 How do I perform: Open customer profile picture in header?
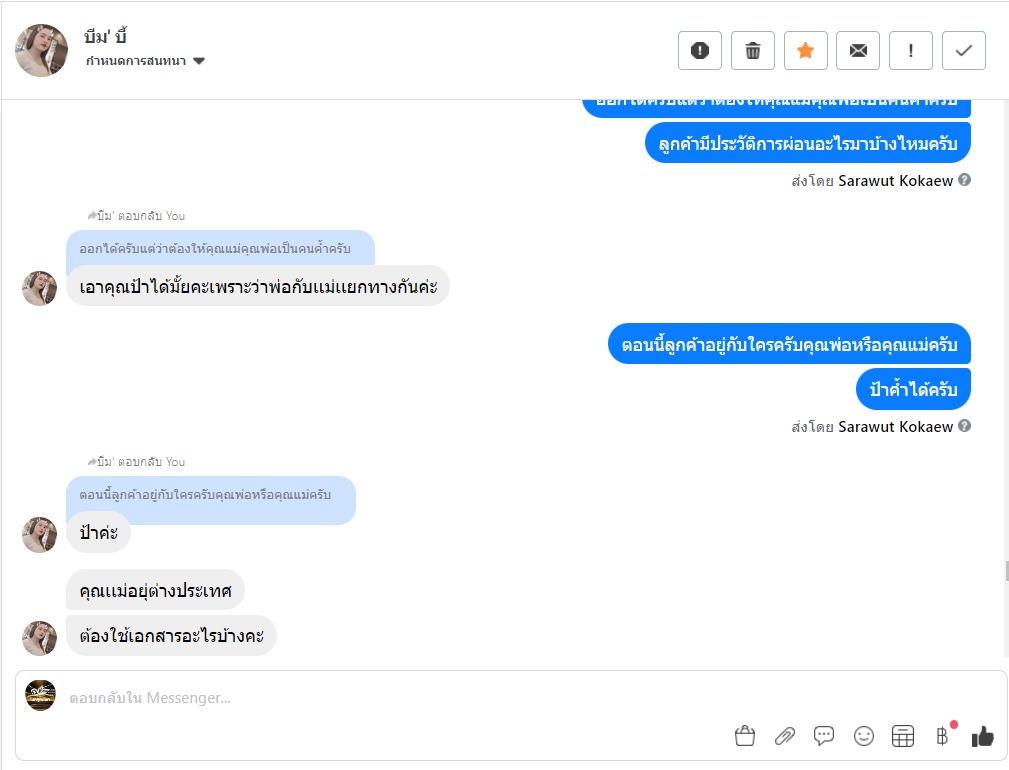pyautogui.click(x=41, y=51)
